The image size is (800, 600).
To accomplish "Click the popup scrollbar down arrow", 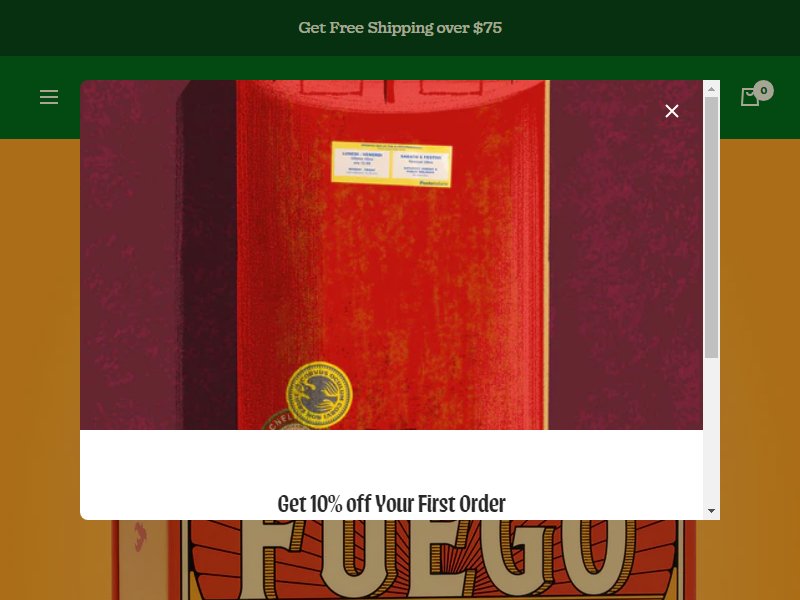I will (711, 511).
